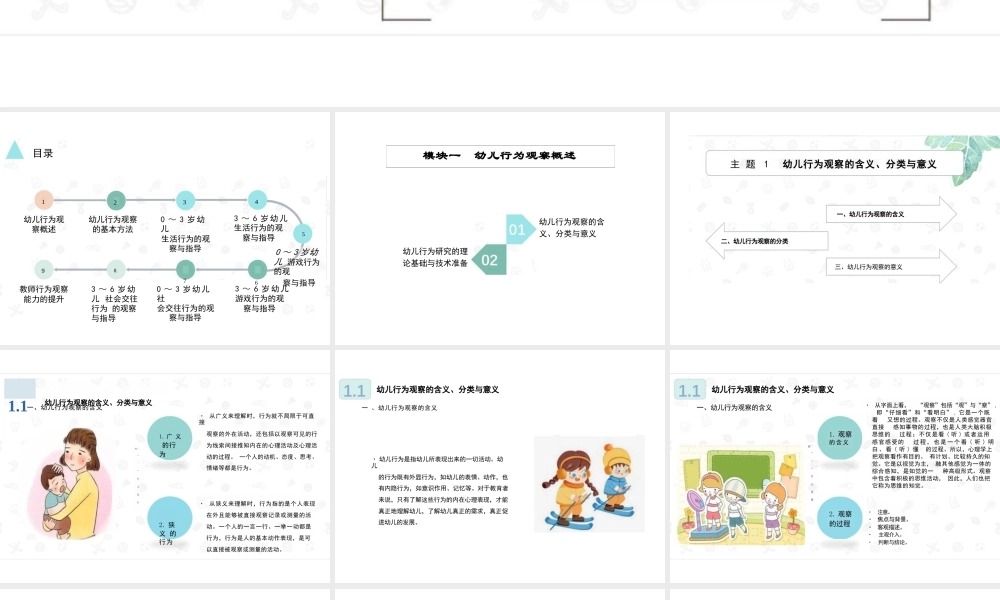
Task: Click the teal circle 2.观察的过程
Action: coord(840,518)
